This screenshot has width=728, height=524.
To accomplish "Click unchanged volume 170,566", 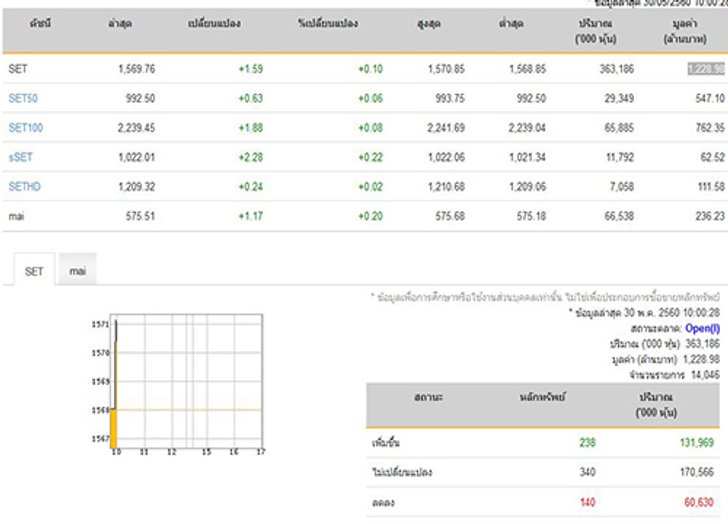I will 697,472.
